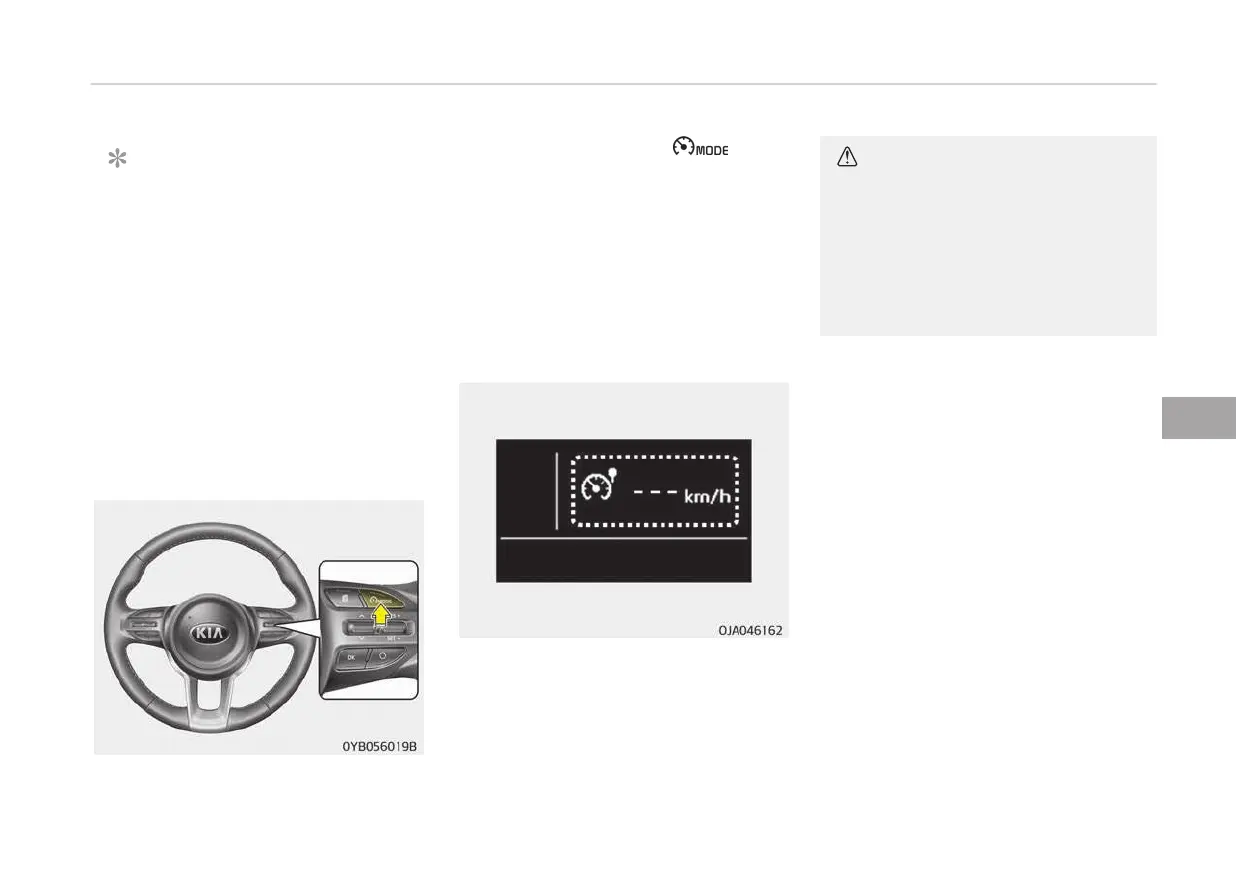Click the trip computer button left of MODE

343,598
